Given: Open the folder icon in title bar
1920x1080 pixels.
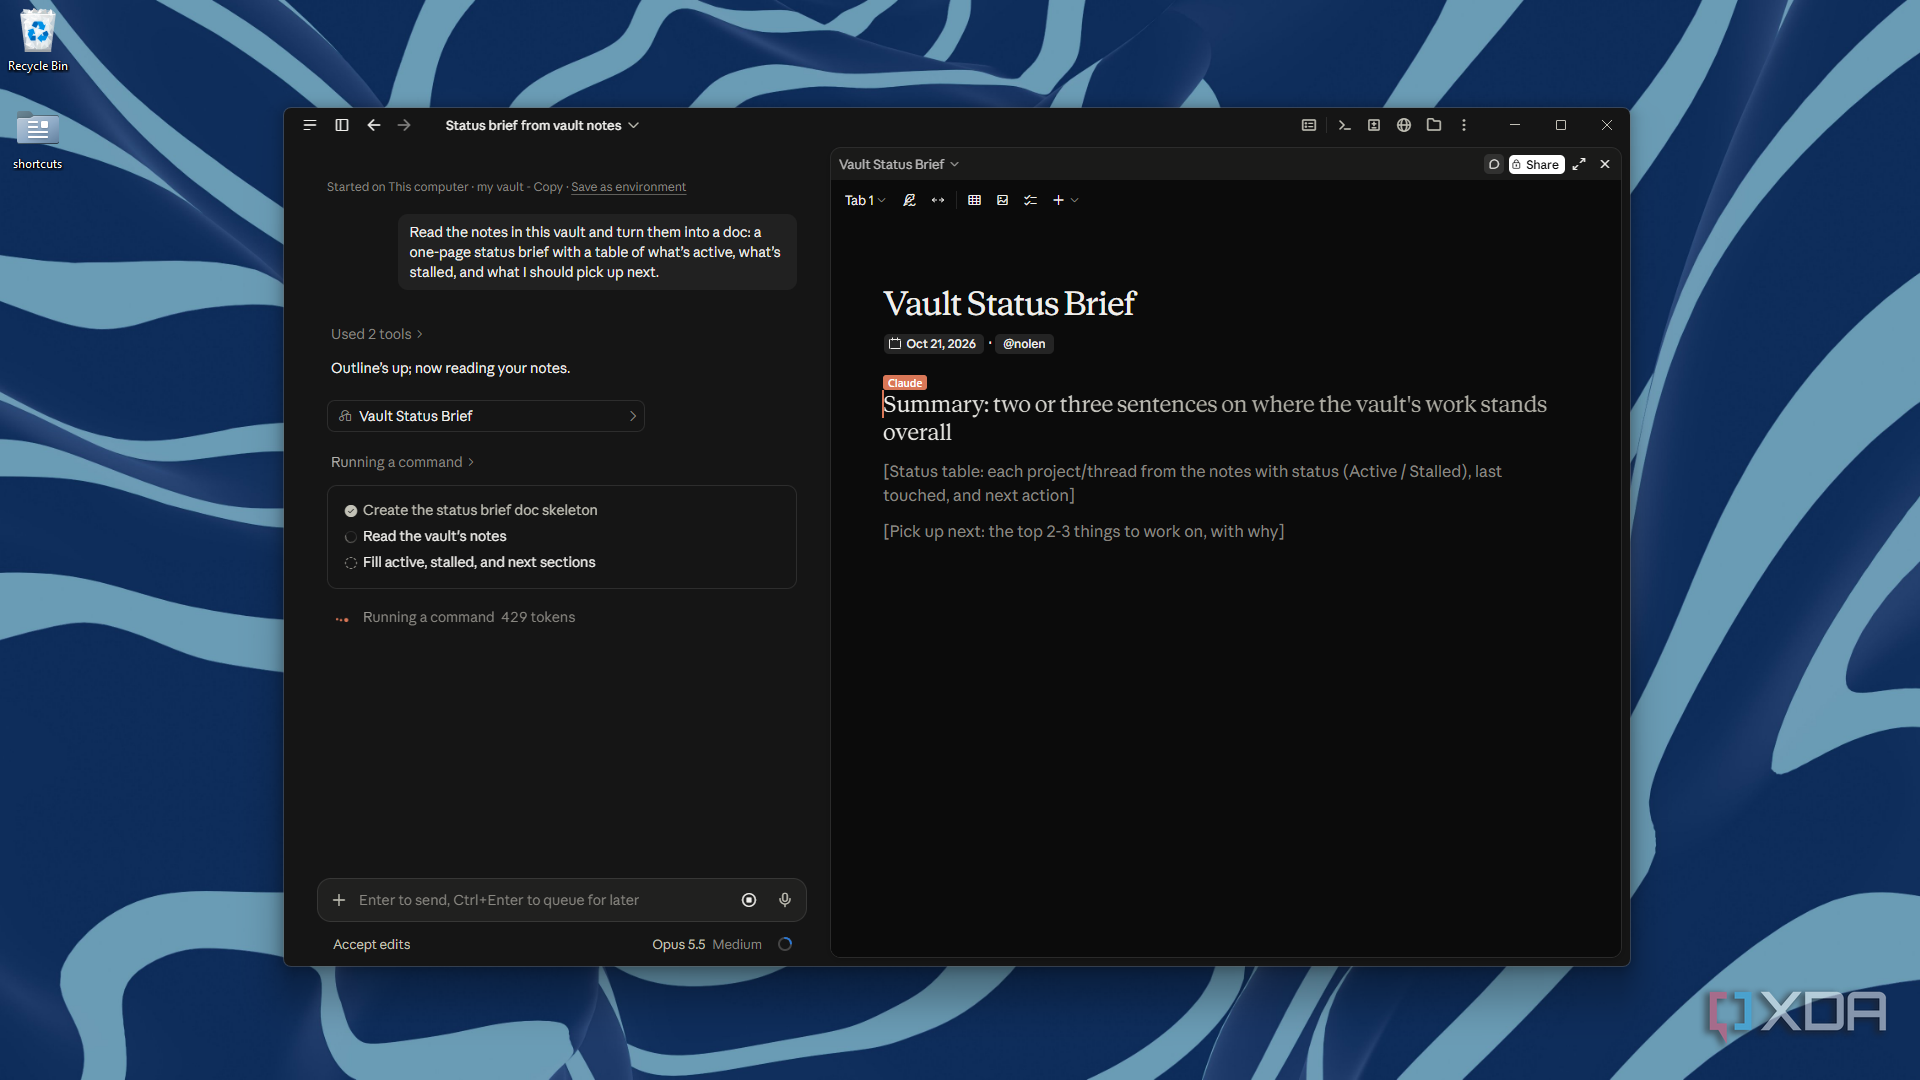Looking at the screenshot, I should (1434, 125).
